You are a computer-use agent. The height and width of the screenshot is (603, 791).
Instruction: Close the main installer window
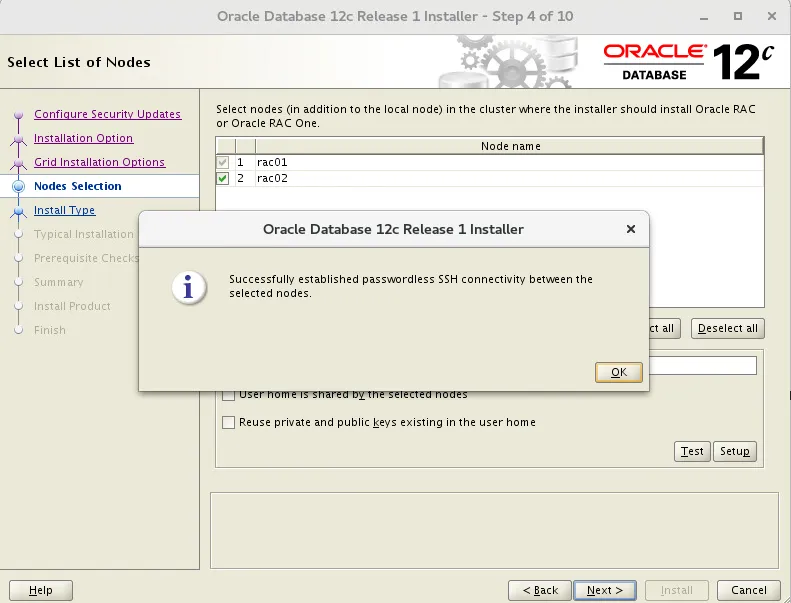tap(772, 16)
